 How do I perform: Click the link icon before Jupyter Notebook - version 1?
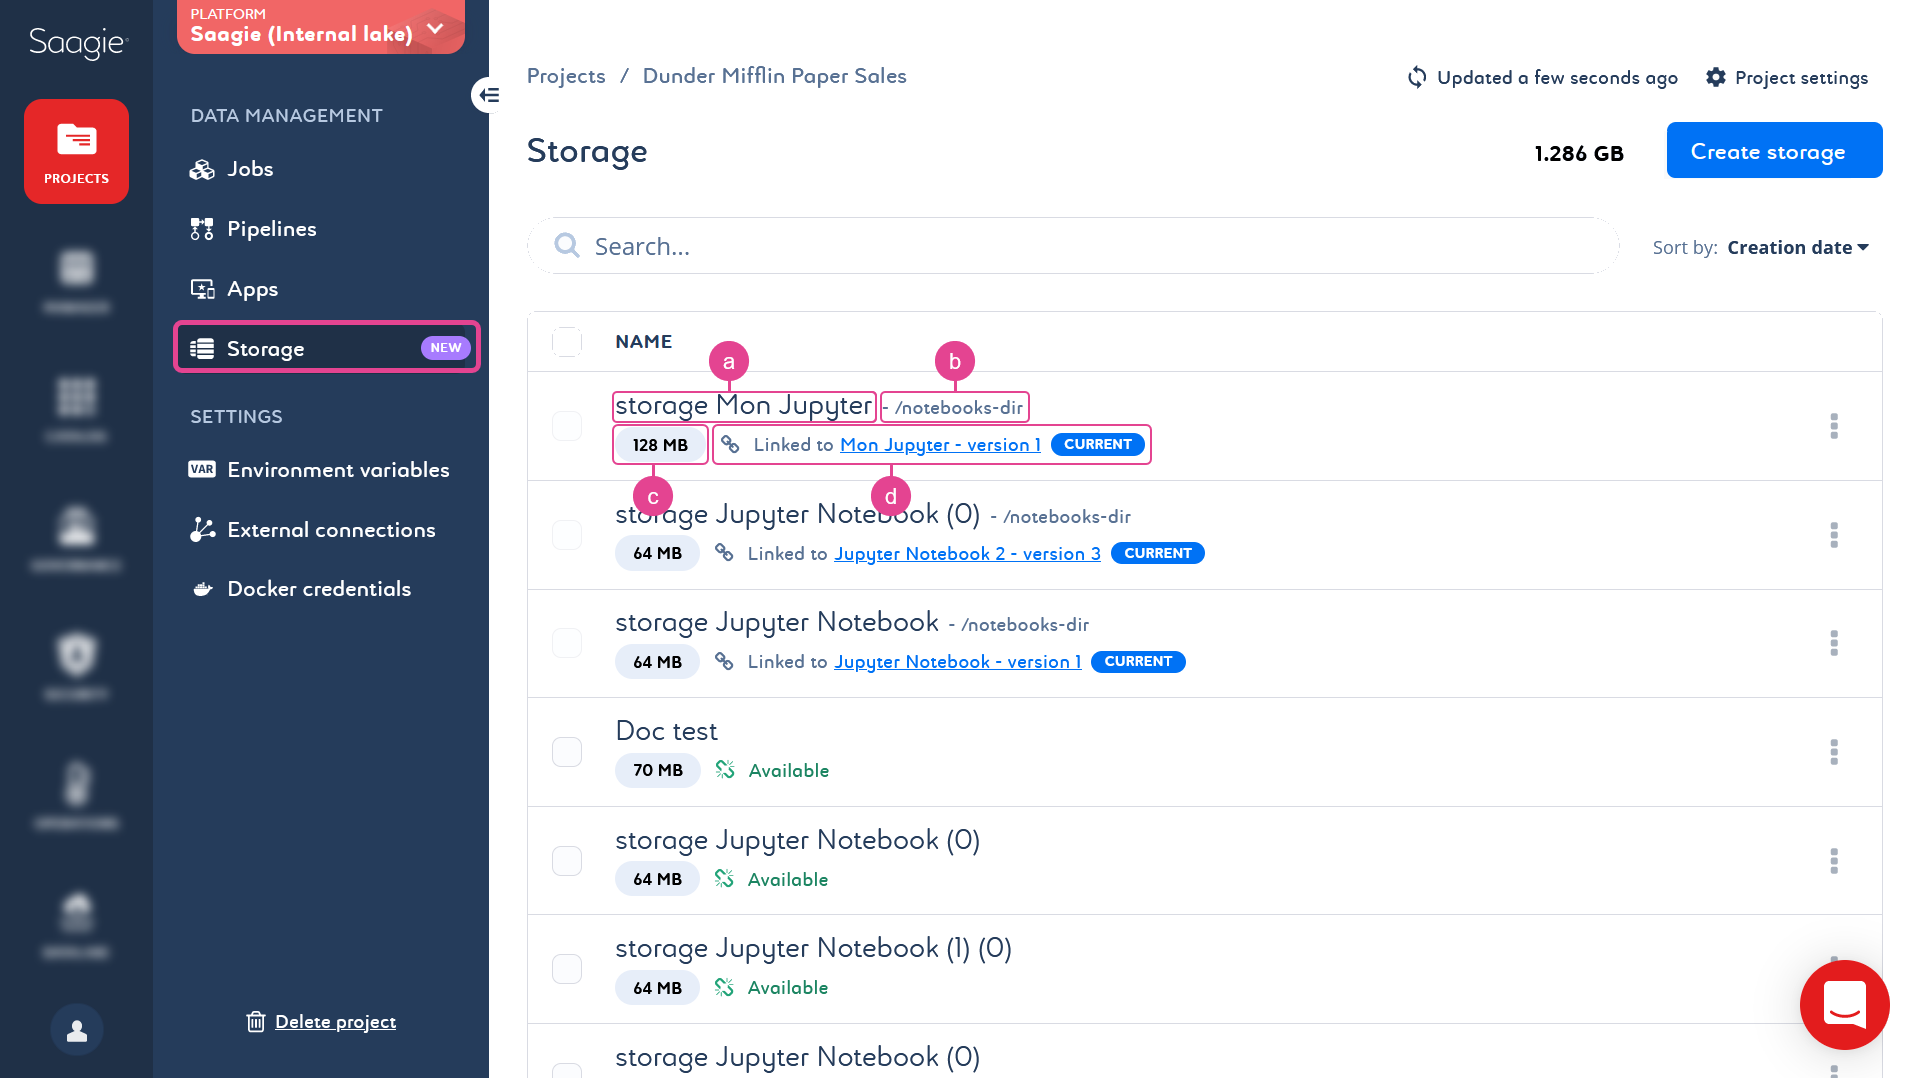[x=724, y=661]
